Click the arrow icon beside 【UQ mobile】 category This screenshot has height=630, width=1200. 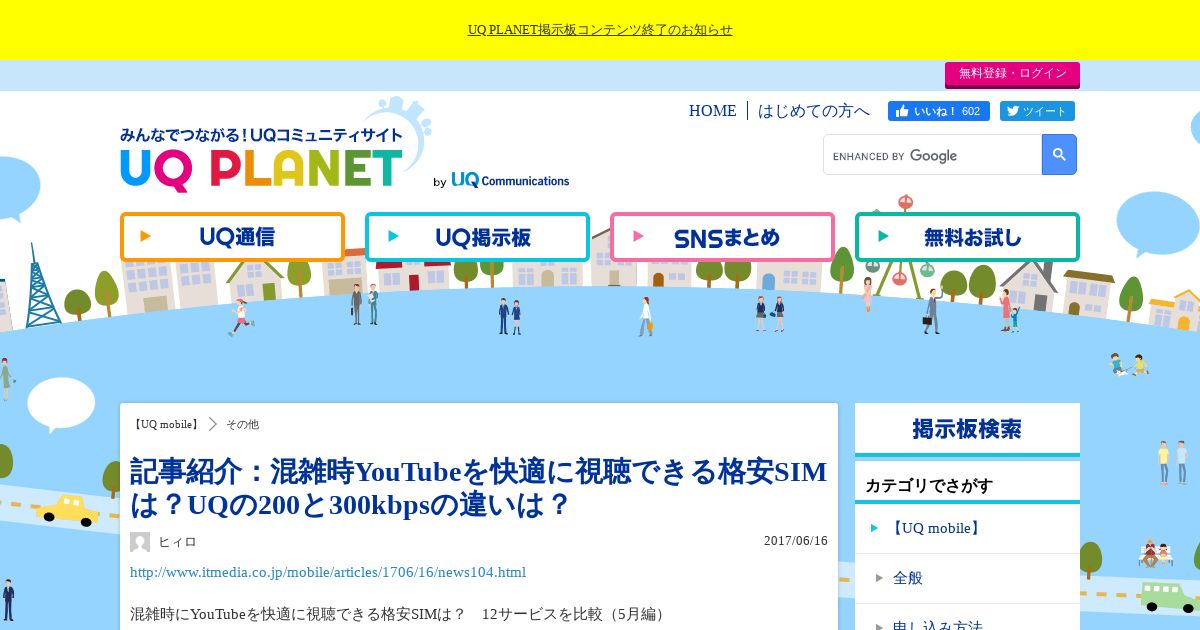point(874,527)
